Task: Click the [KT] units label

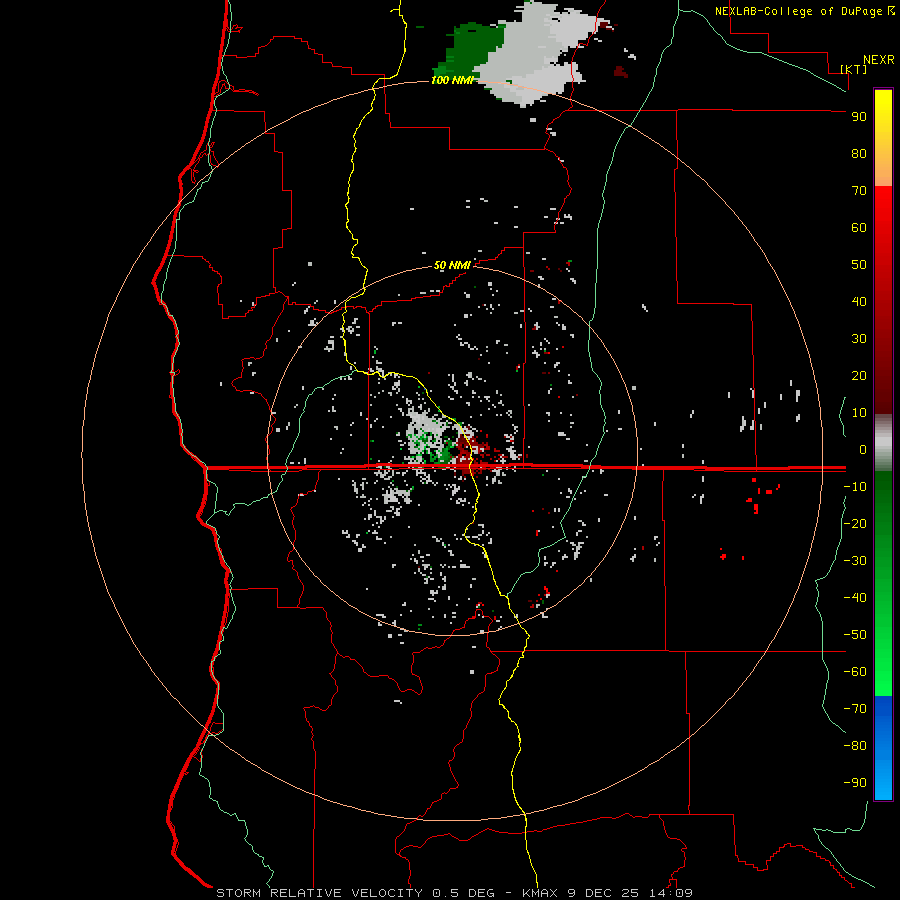Action: [853, 69]
